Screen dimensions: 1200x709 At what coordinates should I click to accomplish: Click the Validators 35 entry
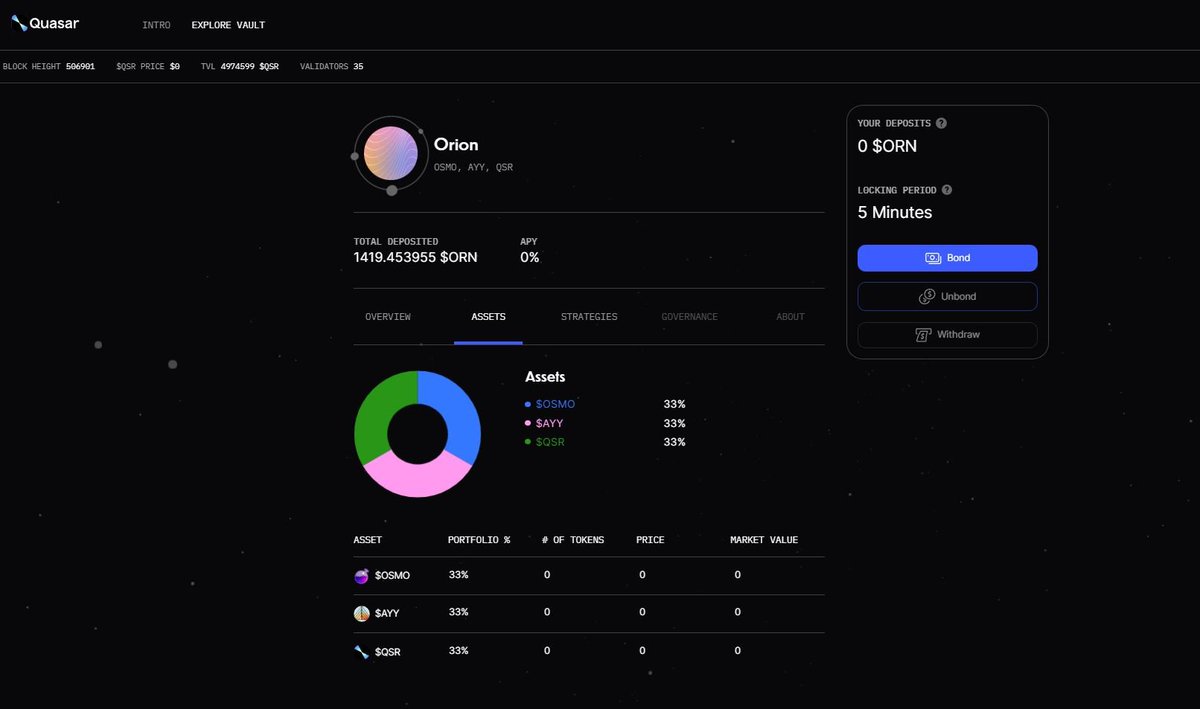332,66
